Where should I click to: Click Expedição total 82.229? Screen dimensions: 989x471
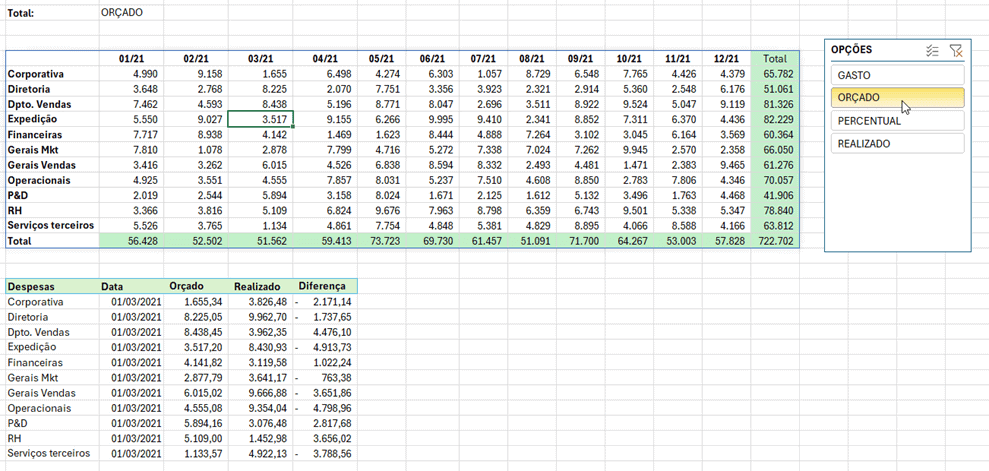pos(775,119)
